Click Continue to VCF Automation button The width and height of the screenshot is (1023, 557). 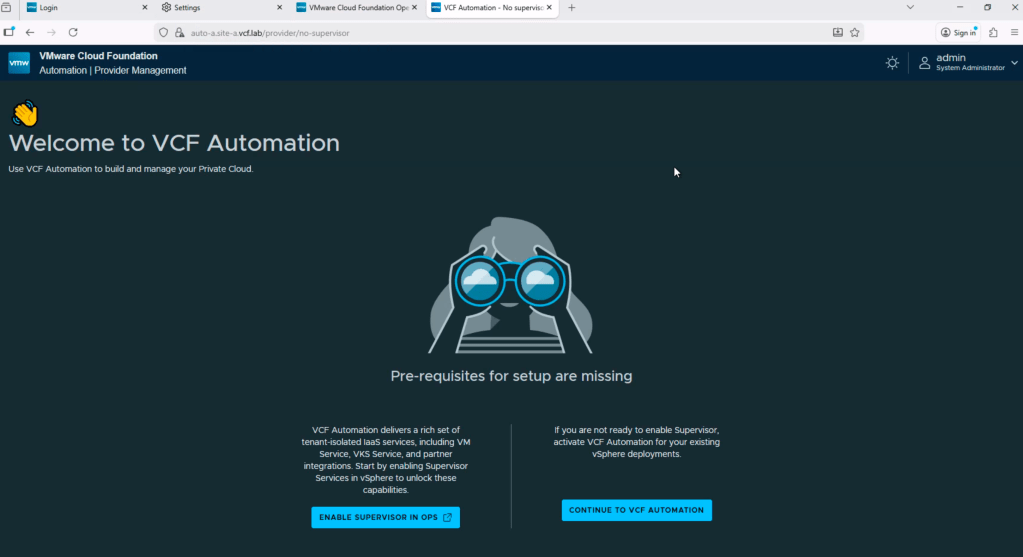[x=636, y=510]
